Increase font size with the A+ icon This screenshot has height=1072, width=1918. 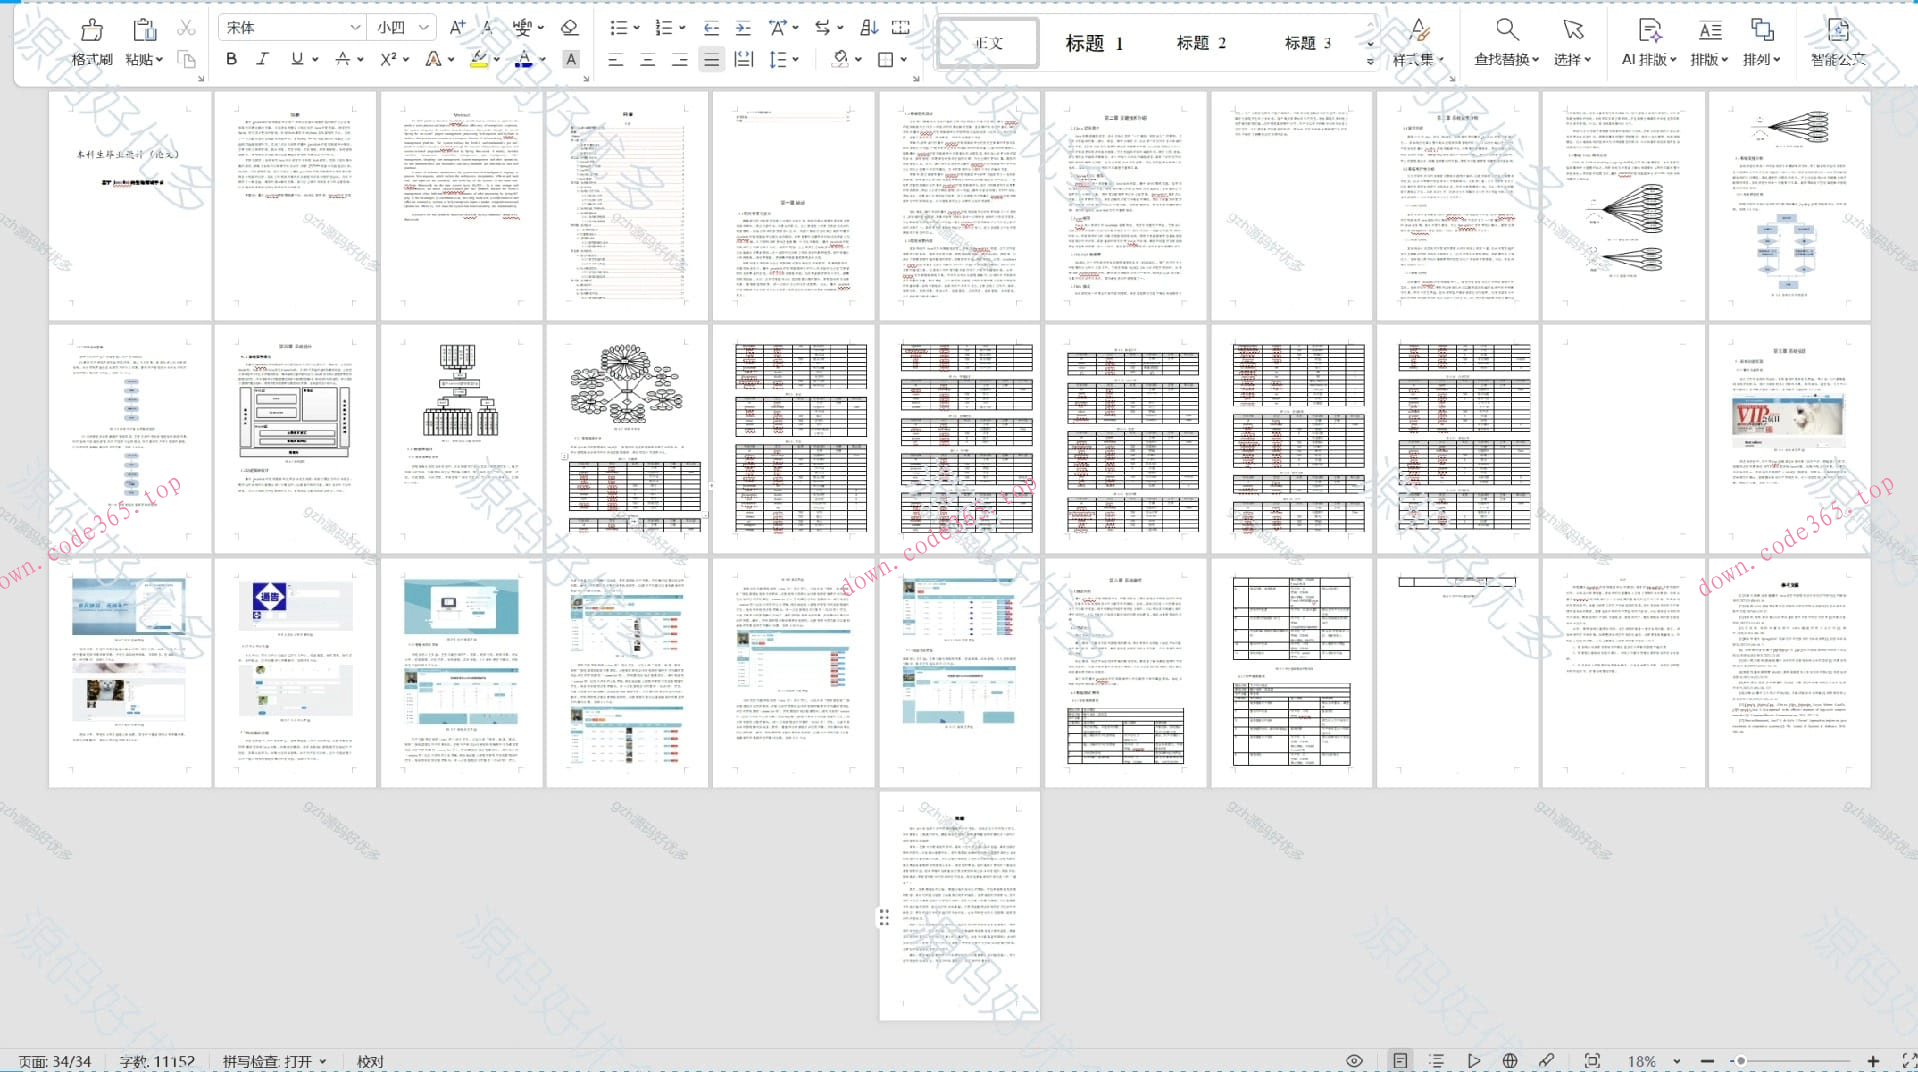tap(457, 28)
